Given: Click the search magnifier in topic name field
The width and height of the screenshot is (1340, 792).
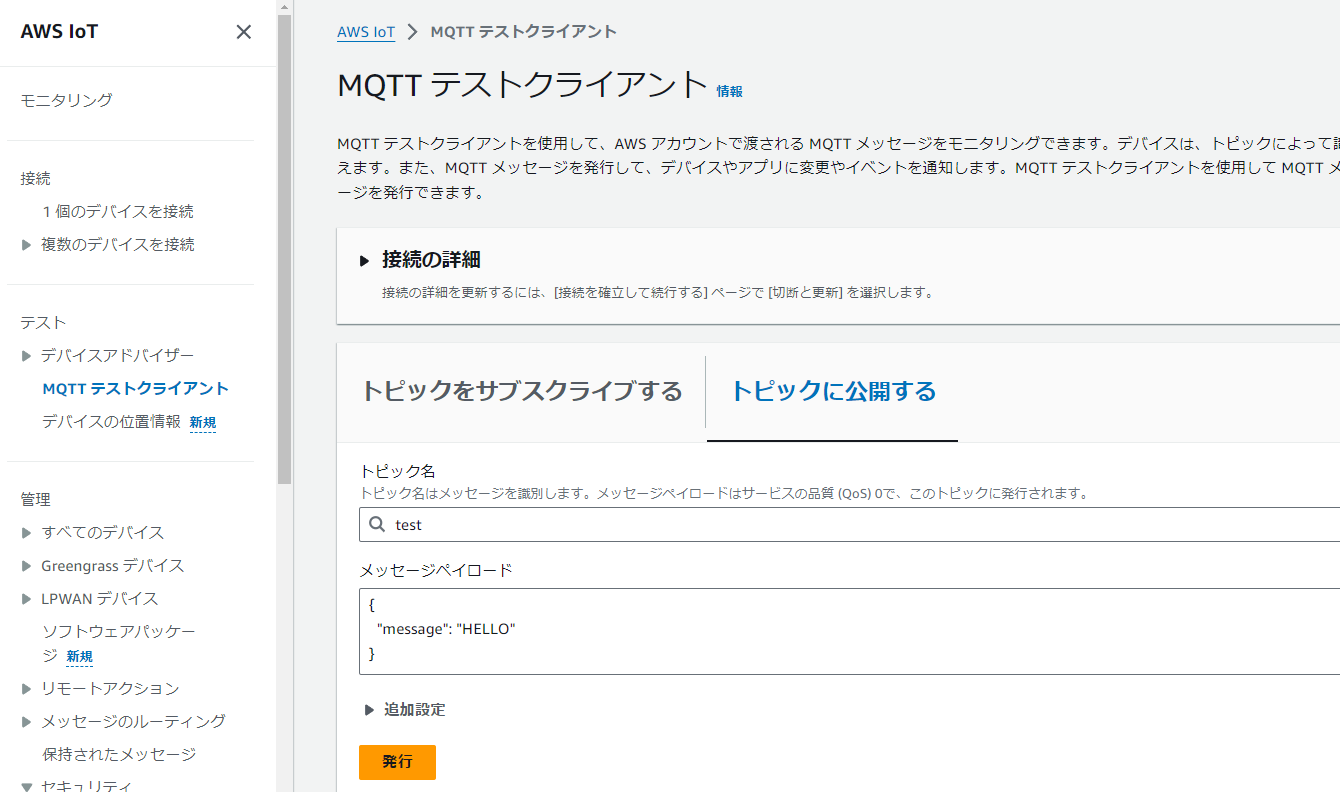Looking at the screenshot, I should 377,524.
